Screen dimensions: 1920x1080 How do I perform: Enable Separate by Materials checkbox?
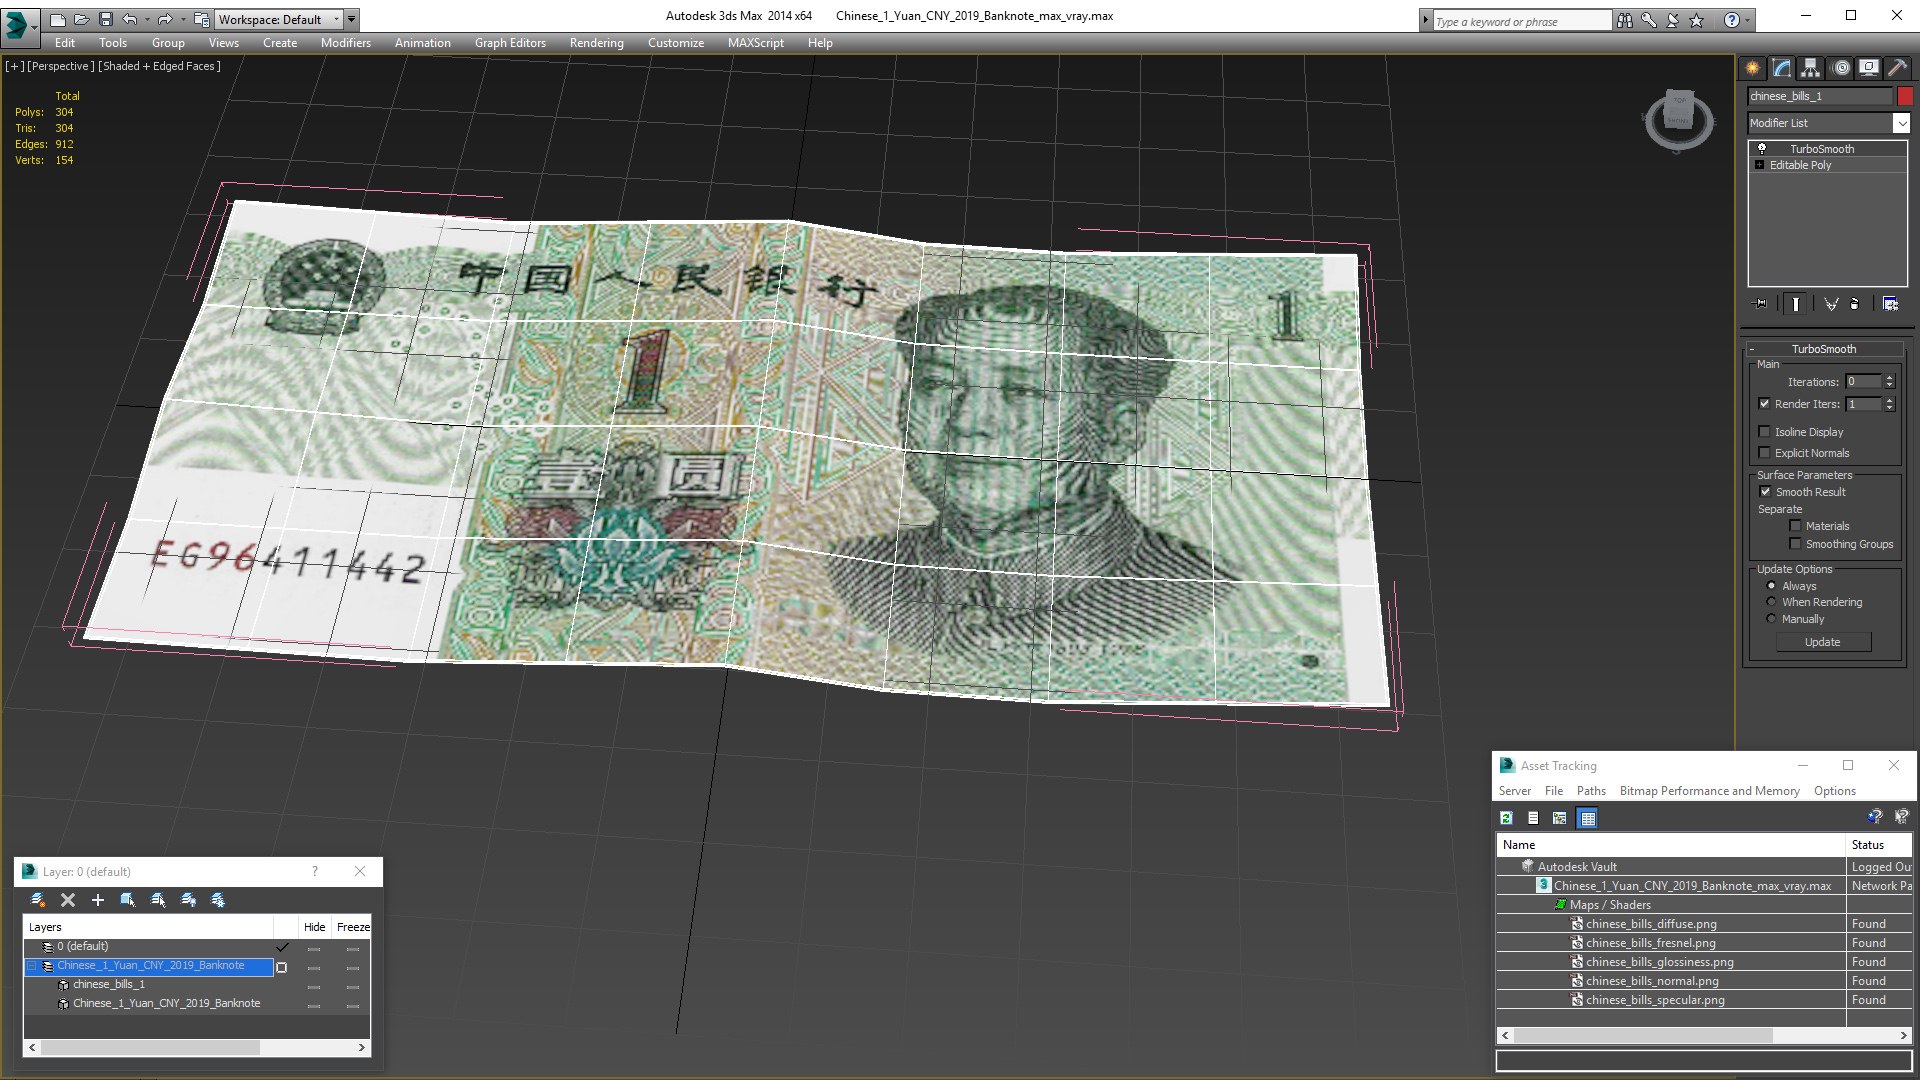(1795, 526)
